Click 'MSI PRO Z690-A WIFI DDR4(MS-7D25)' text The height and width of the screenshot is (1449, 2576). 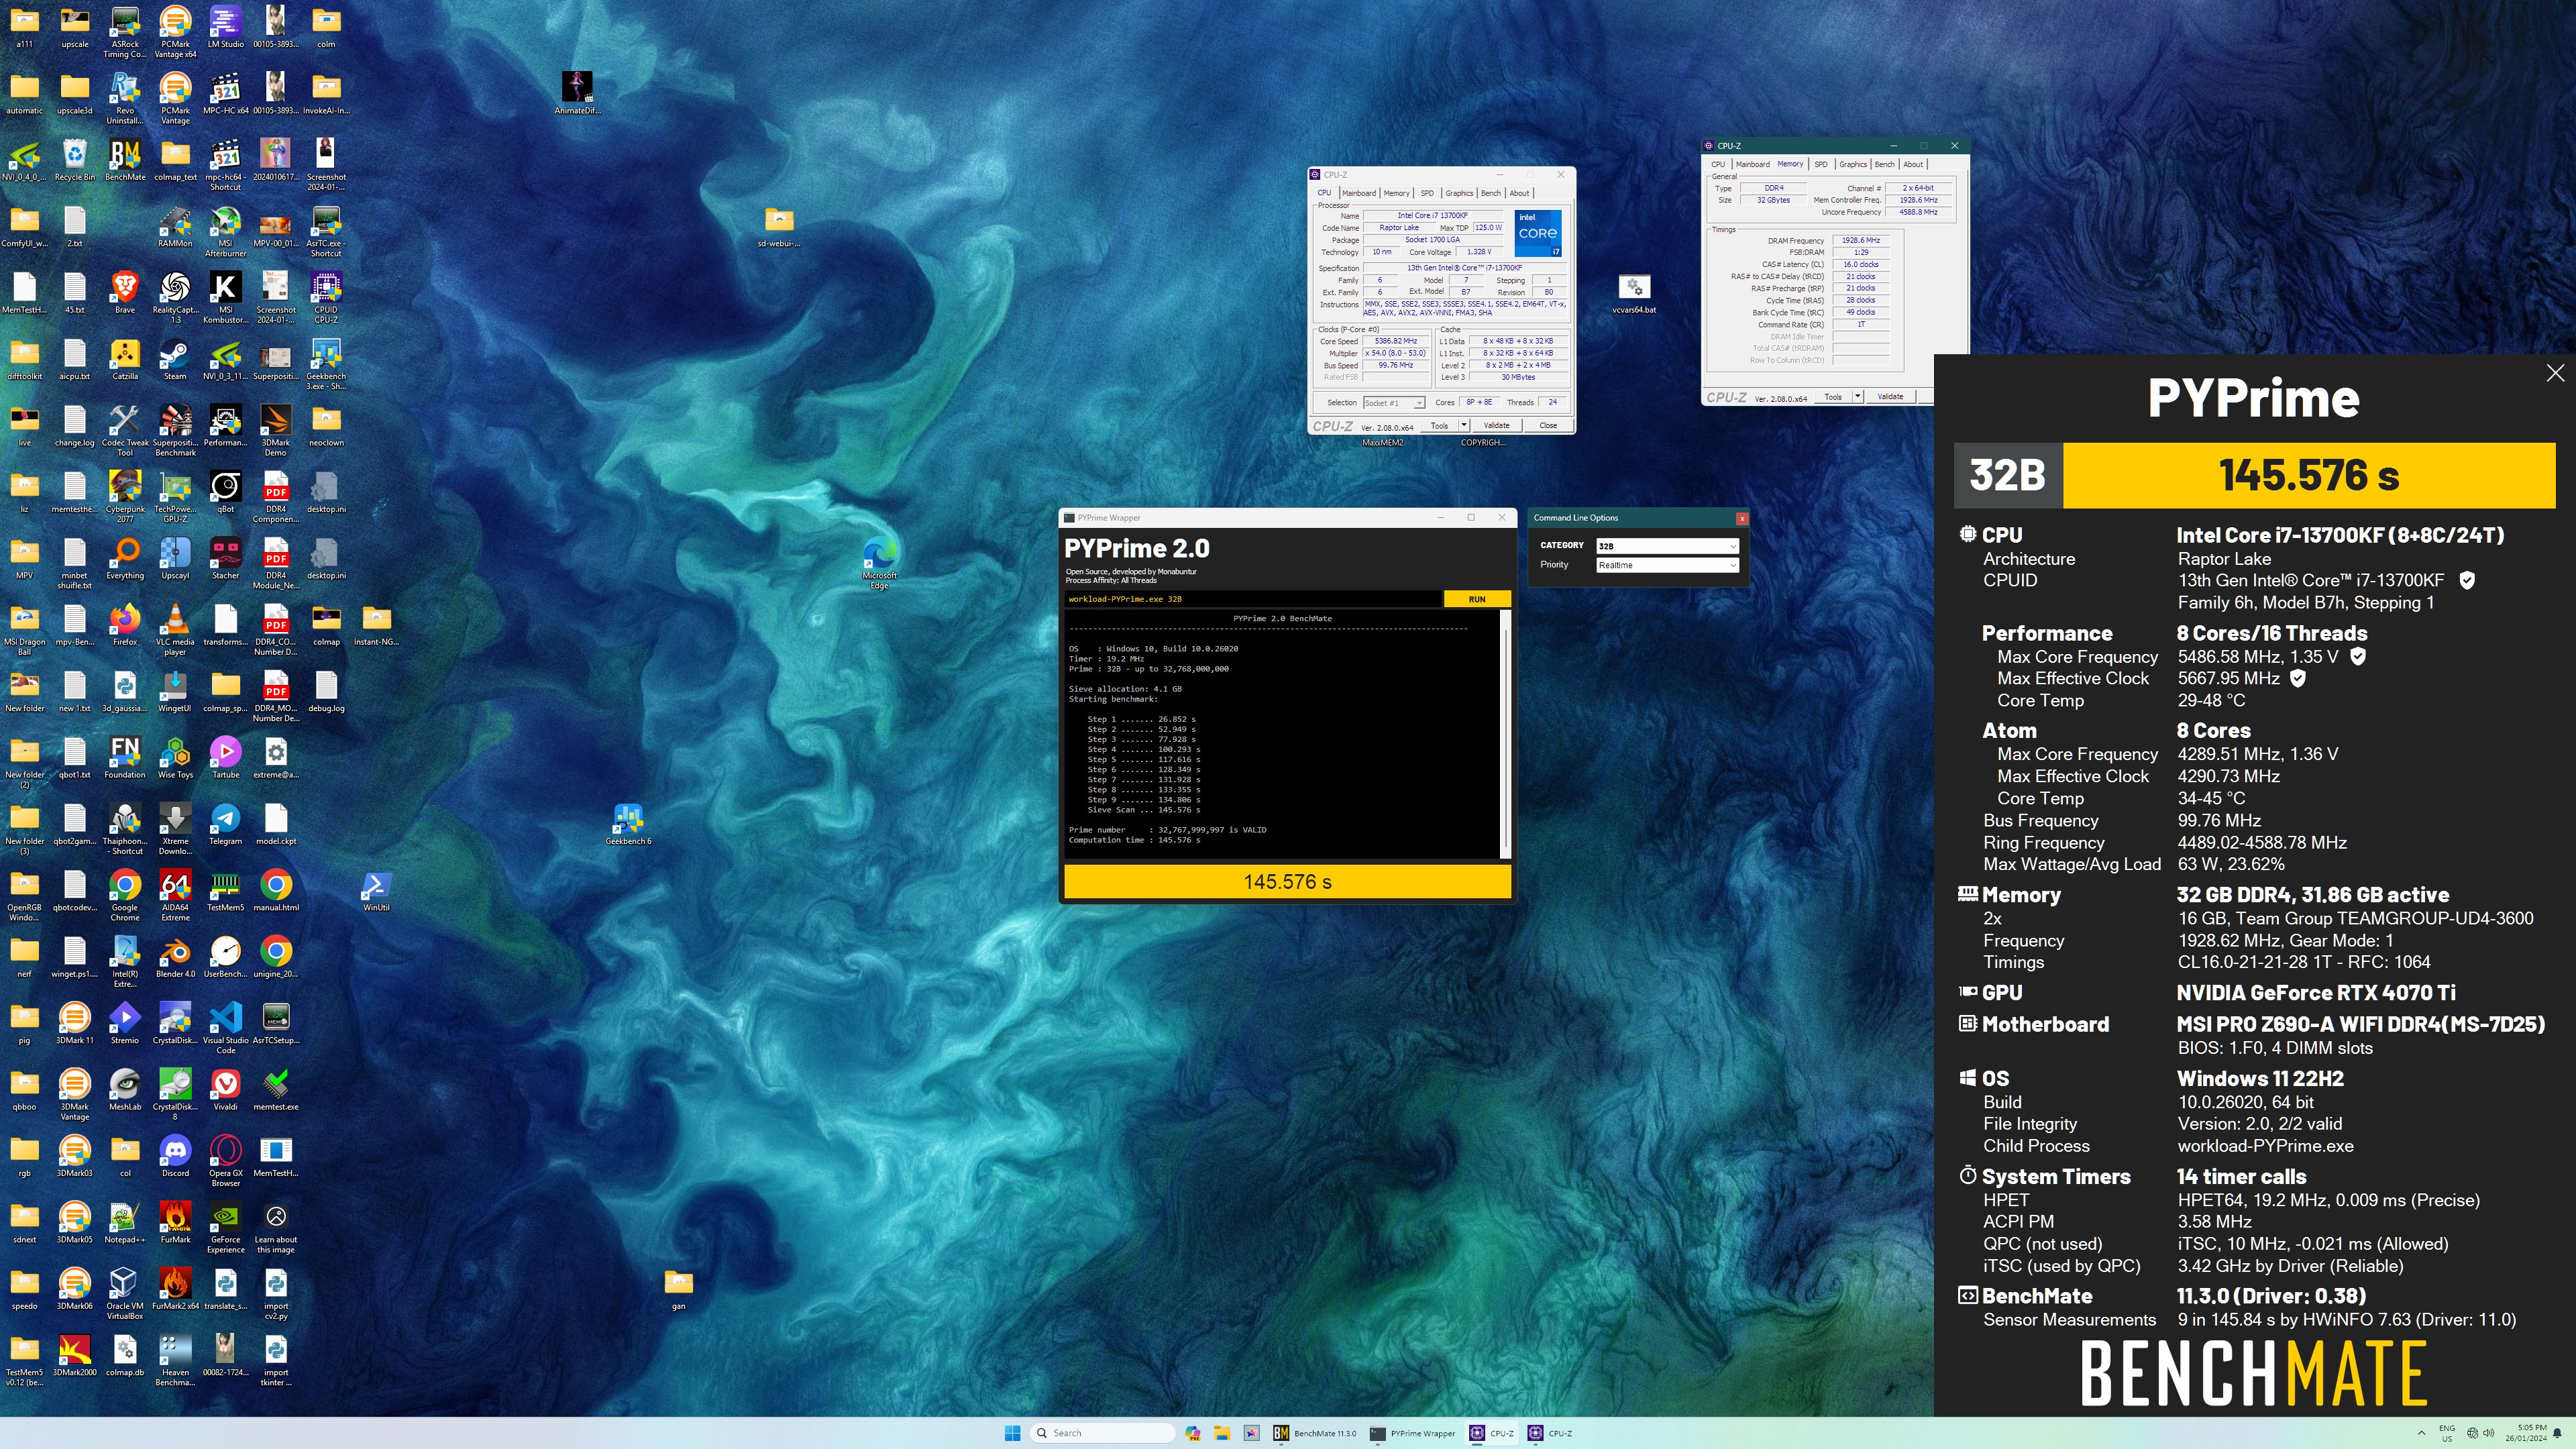tap(2360, 1024)
